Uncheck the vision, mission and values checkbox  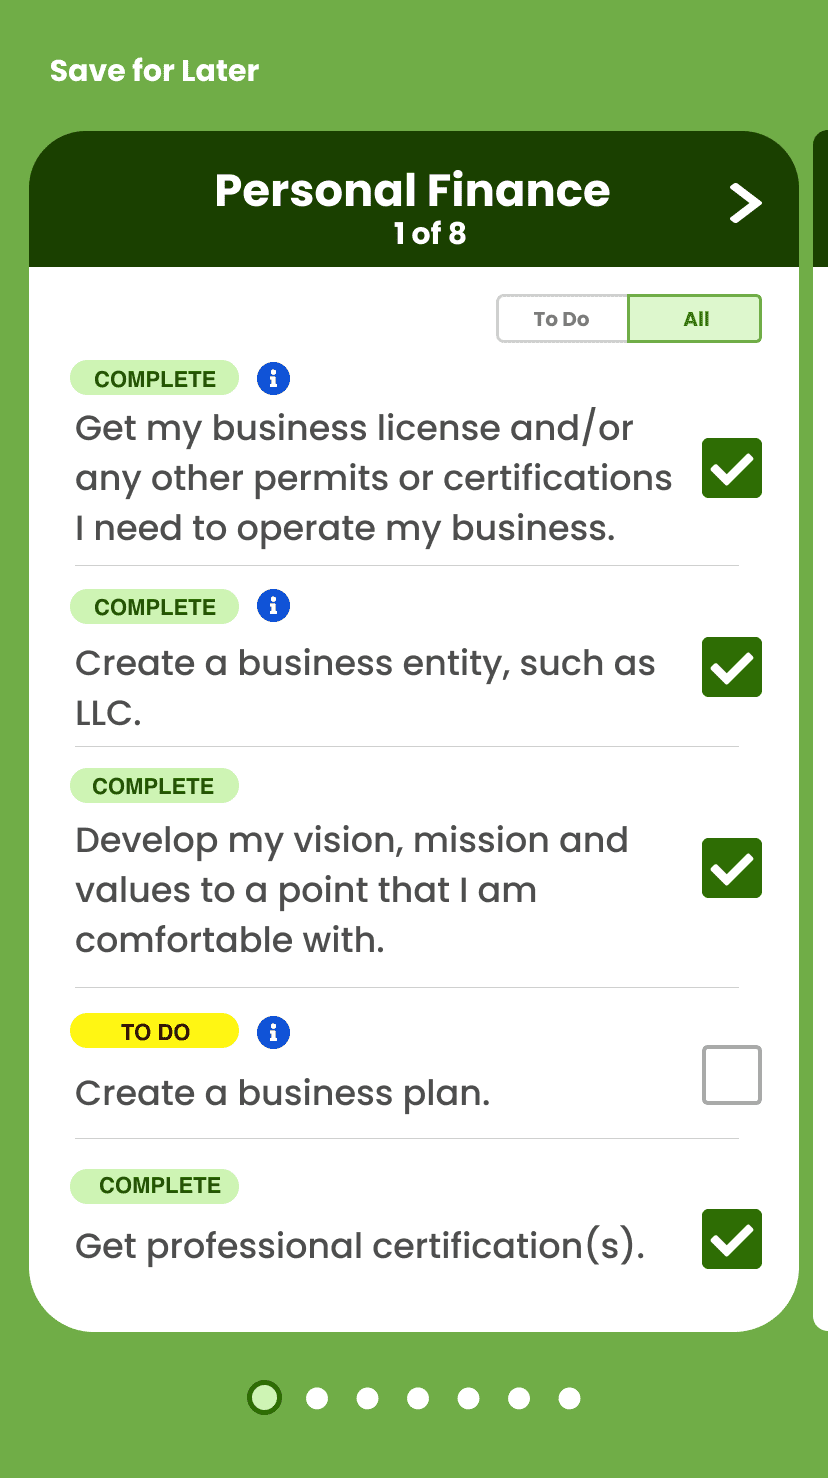coord(732,868)
